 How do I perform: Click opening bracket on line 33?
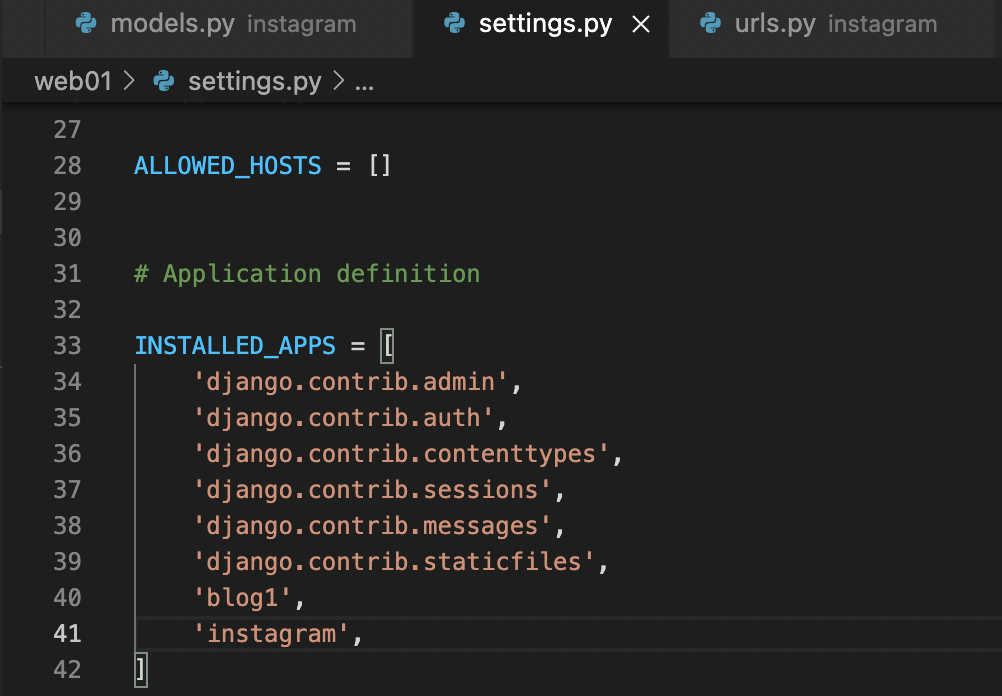pyautogui.click(x=387, y=346)
